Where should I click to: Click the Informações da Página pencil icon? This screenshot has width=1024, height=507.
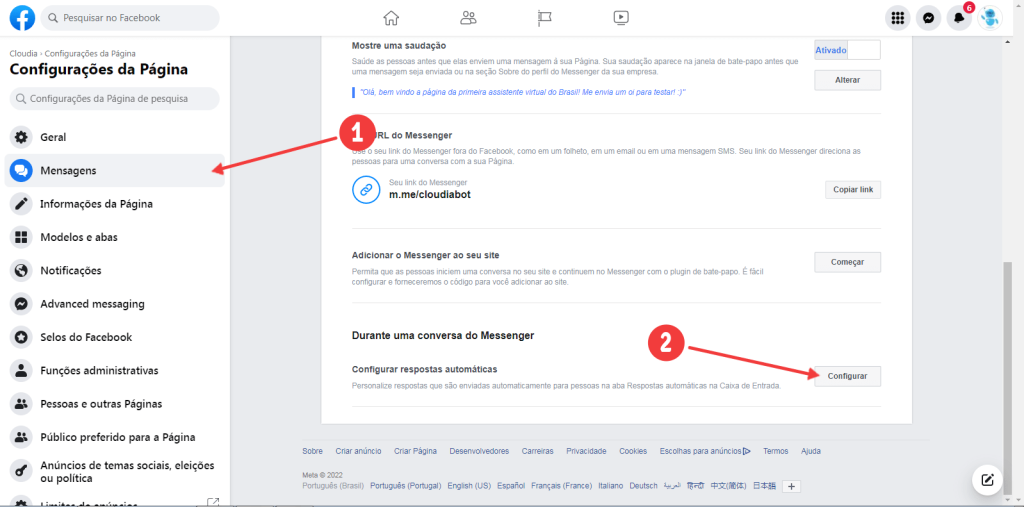(22, 204)
